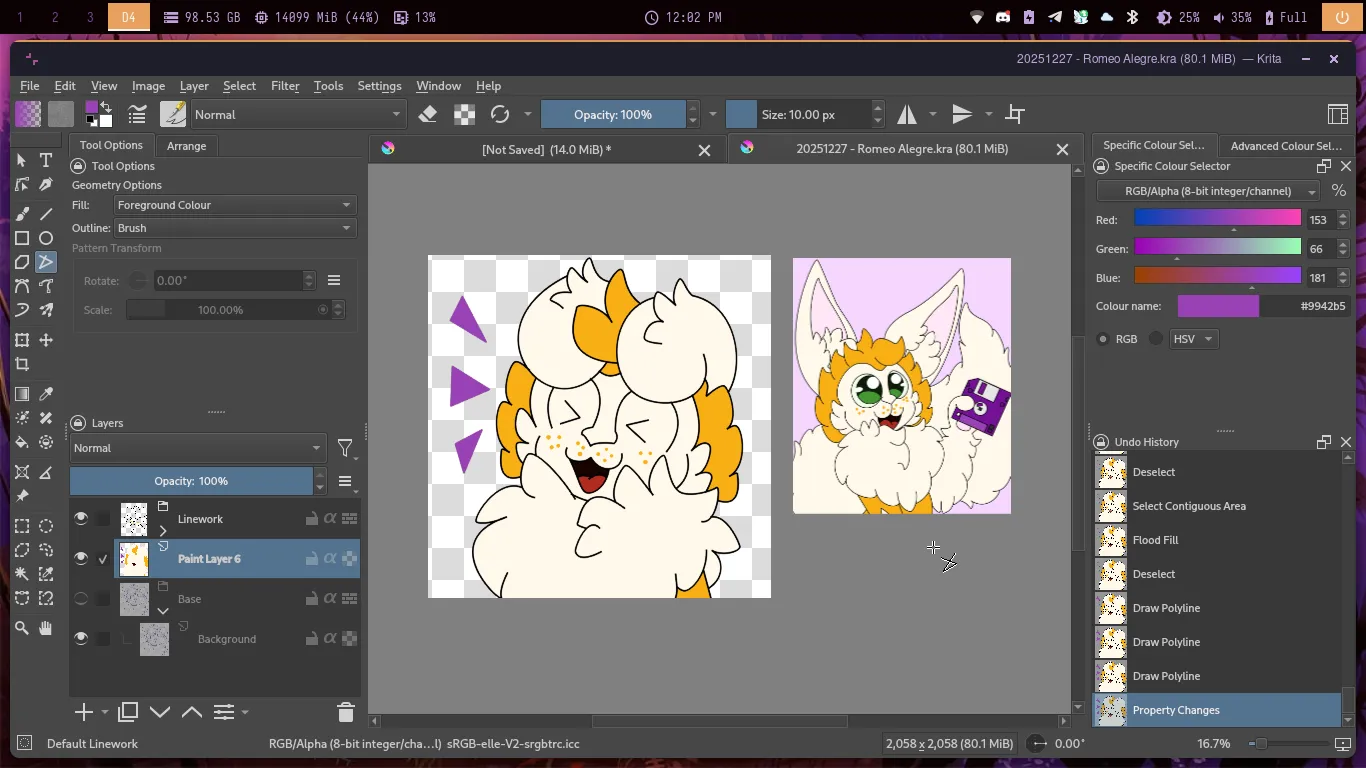Click Flood Fill in Undo History
This screenshot has height=768, width=1366.
[1155, 540]
